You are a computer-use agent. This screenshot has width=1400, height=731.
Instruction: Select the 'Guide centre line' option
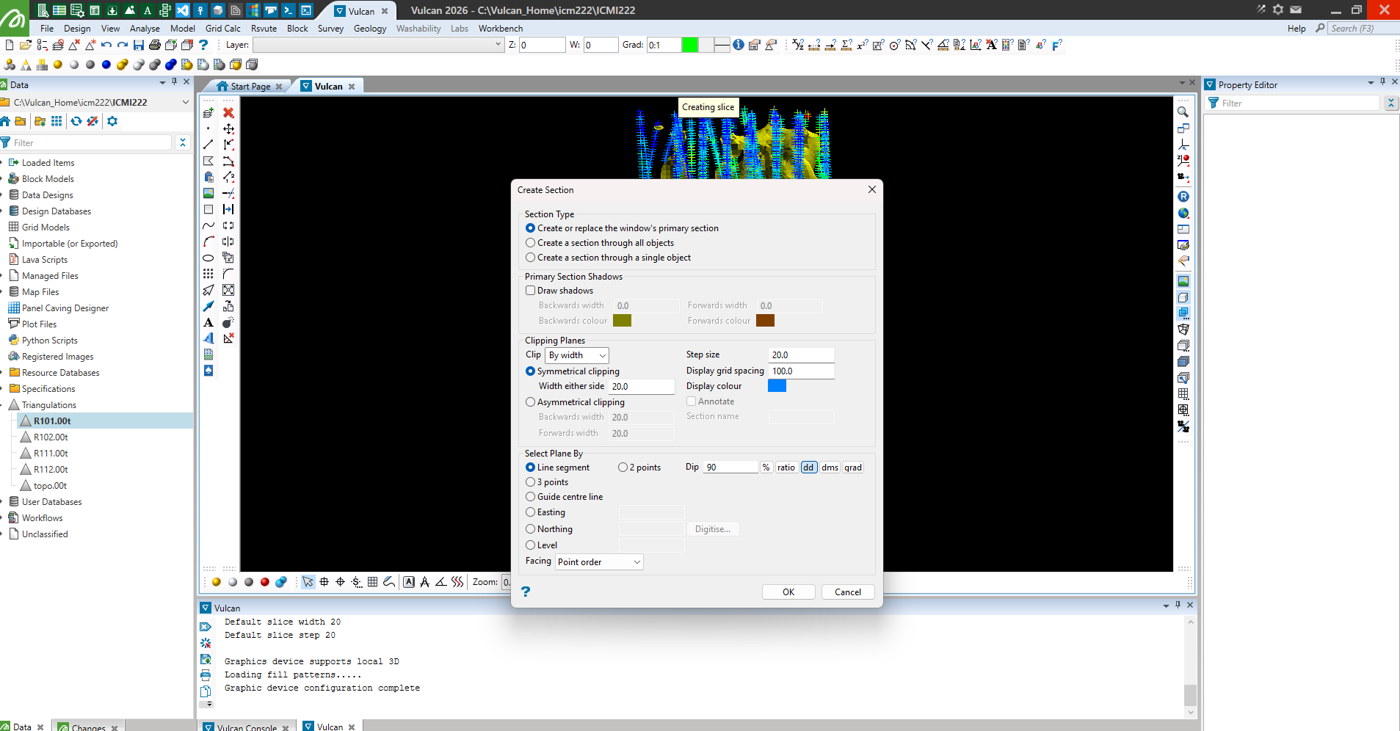click(564, 497)
